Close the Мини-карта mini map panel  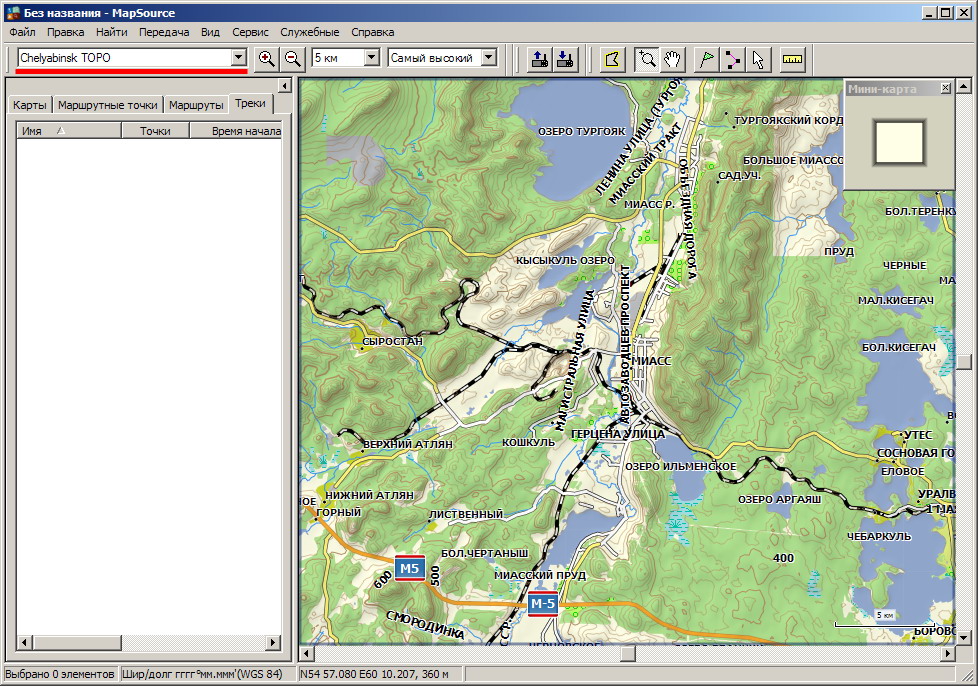click(x=946, y=89)
